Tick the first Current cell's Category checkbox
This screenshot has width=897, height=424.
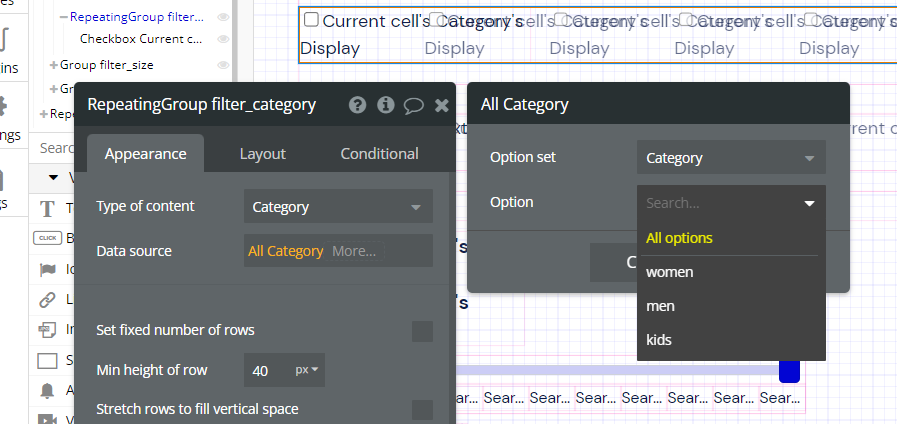point(311,20)
